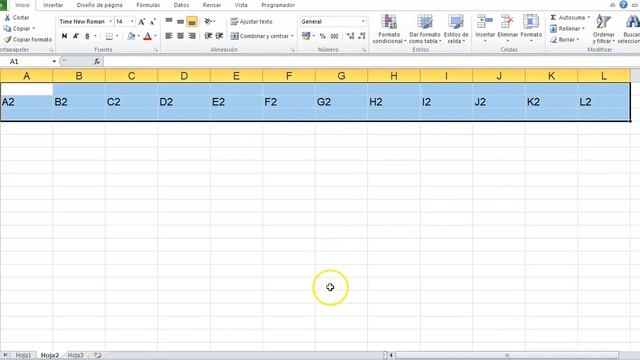Apply red font color A
Screen dimensions: 640x360
click(148, 36)
